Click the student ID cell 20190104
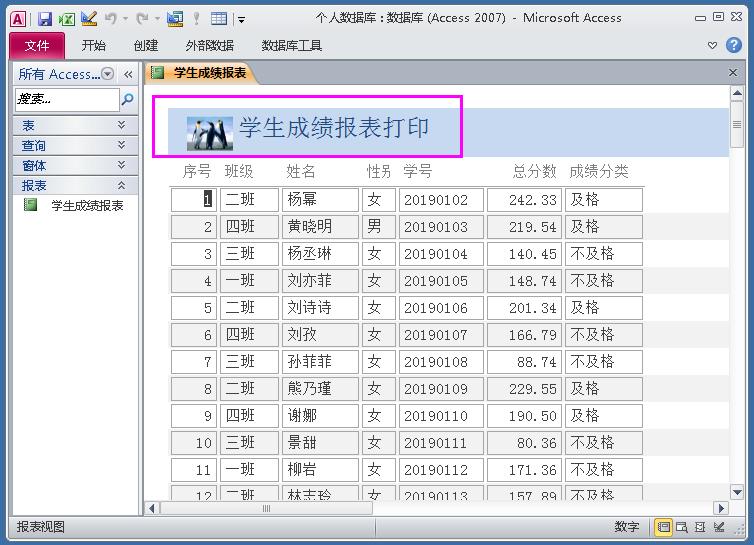 (441, 253)
